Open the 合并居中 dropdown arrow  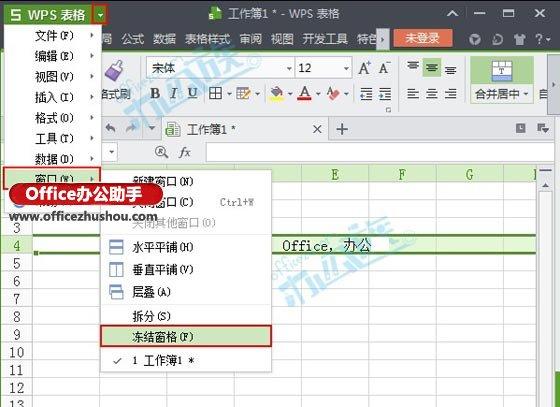tap(526, 94)
